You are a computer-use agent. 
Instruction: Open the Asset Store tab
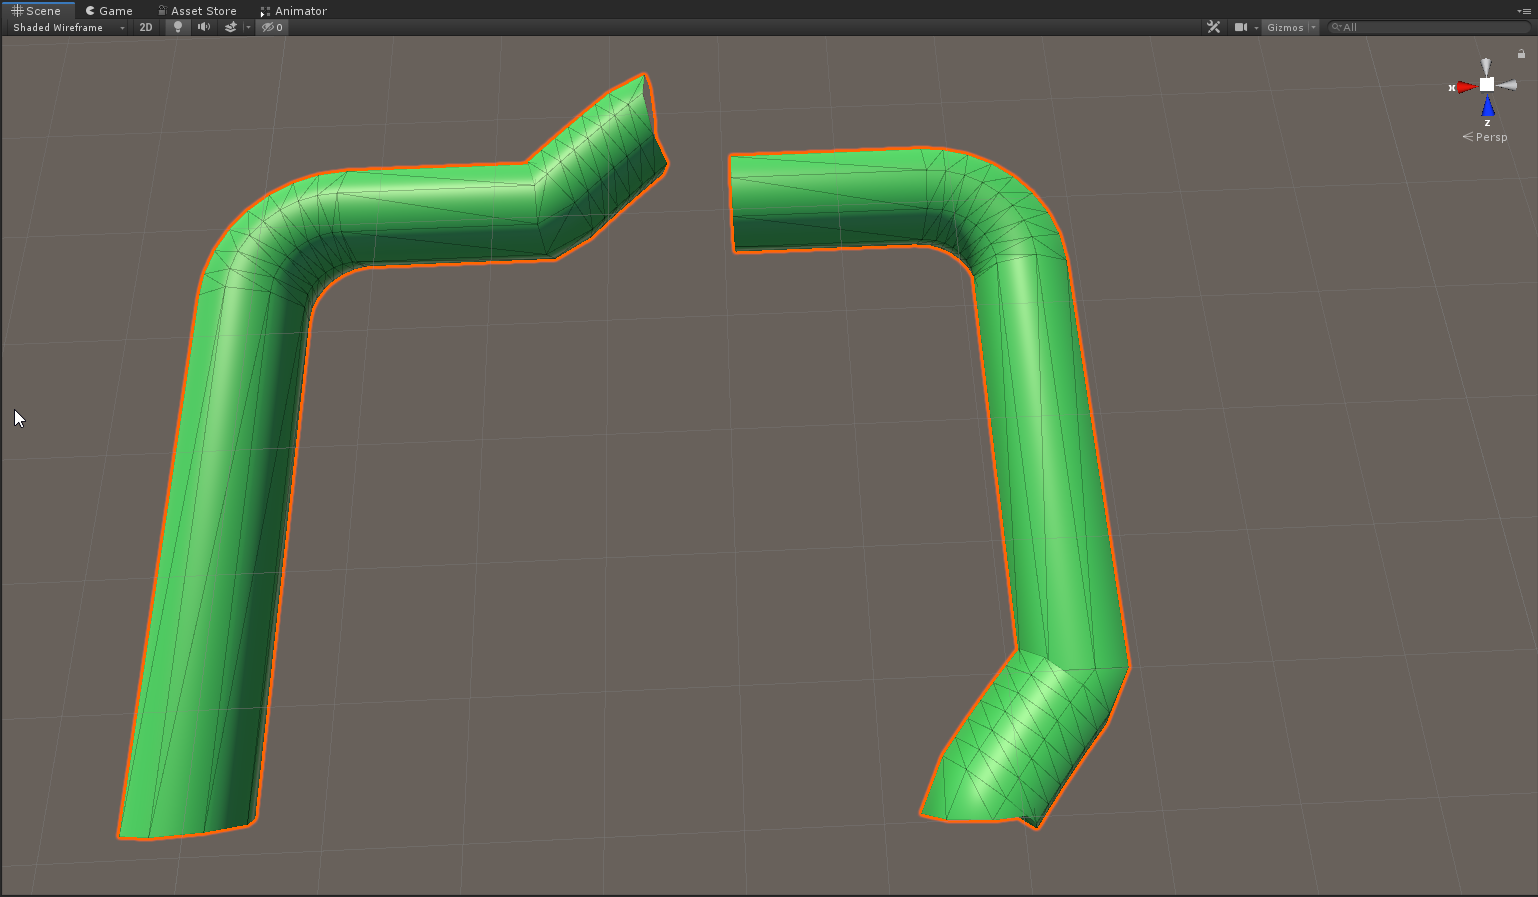pos(197,11)
